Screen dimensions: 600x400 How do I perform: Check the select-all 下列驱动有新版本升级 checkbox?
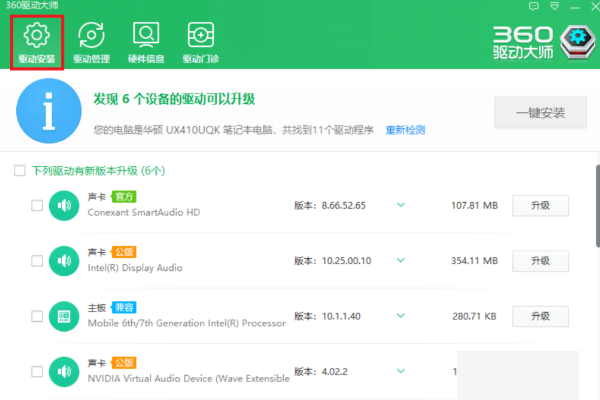[19, 171]
